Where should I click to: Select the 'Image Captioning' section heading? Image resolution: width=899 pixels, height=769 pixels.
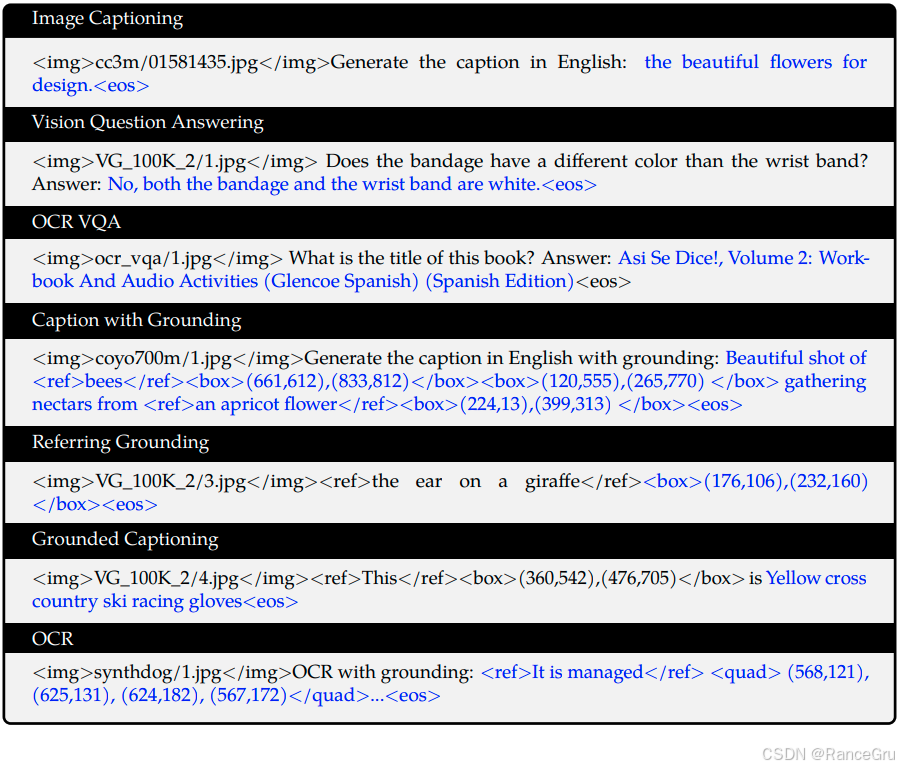tap(107, 18)
